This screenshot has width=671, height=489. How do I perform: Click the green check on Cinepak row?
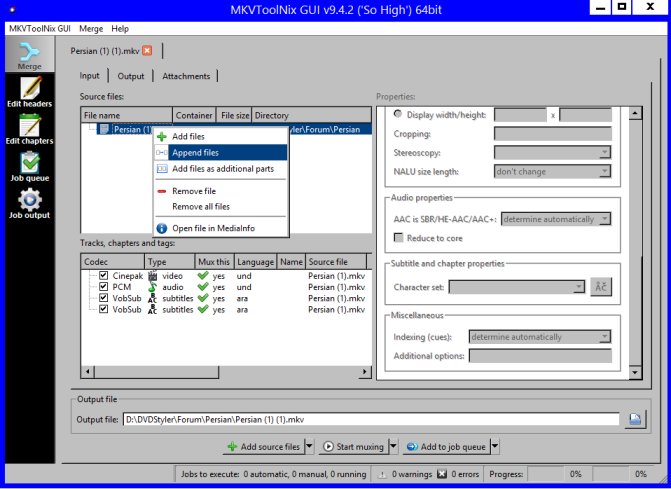point(203,276)
